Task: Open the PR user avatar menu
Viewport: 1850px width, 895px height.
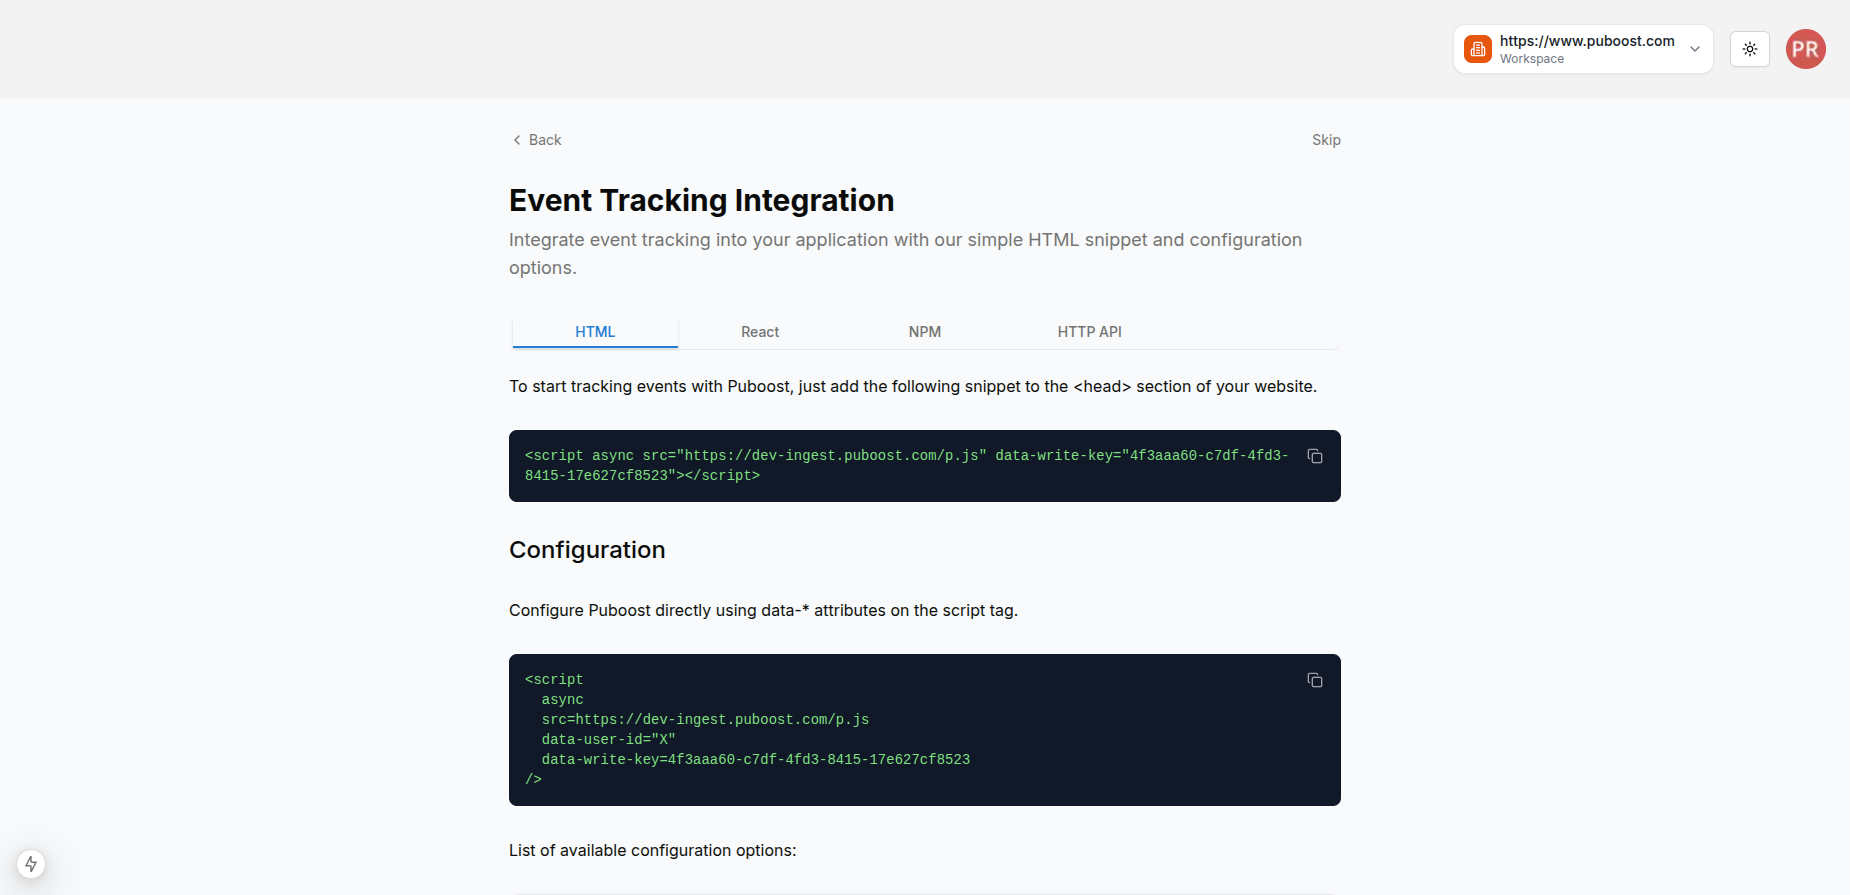Action: pyautogui.click(x=1805, y=49)
